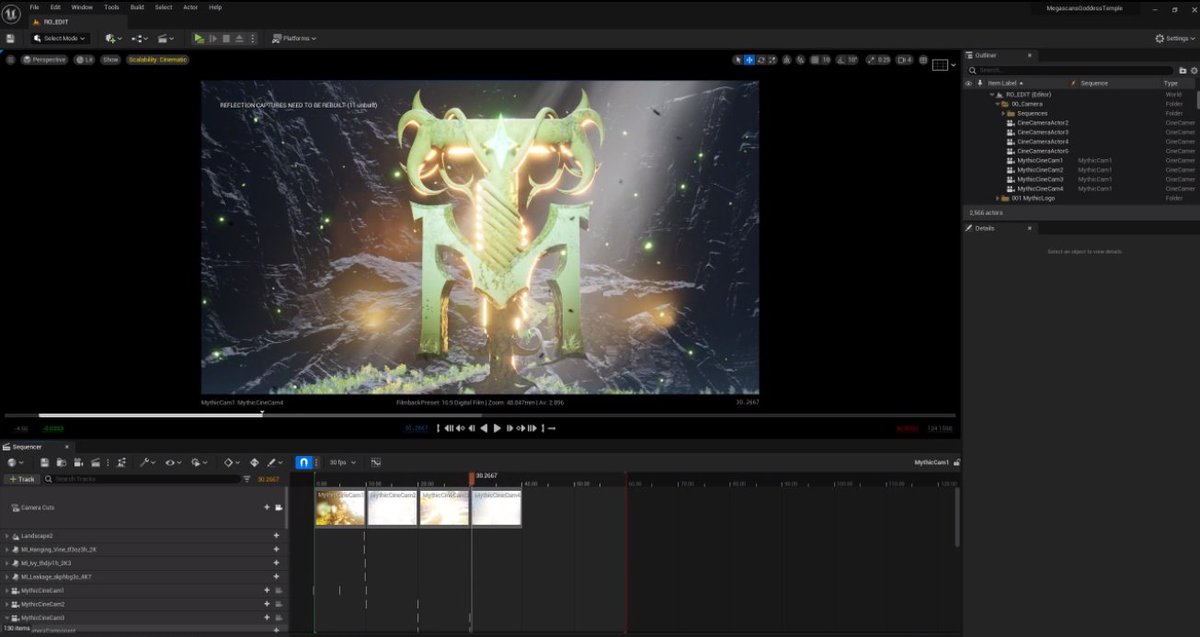Expand the Sequences folder in the Outliner
This screenshot has height=637, width=1200.
tap(1004, 113)
